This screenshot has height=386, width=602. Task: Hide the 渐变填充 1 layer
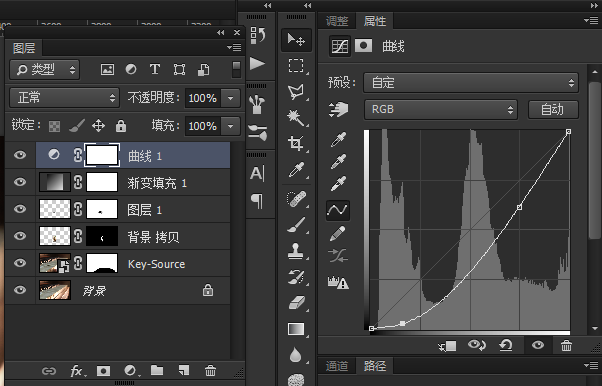(x=20, y=182)
